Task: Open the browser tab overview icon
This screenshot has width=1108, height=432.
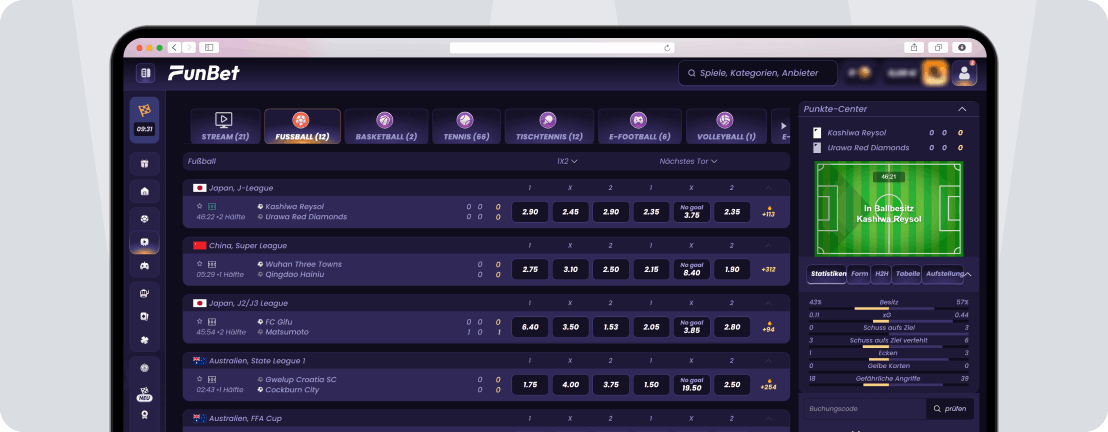Action: coord(938,47)
